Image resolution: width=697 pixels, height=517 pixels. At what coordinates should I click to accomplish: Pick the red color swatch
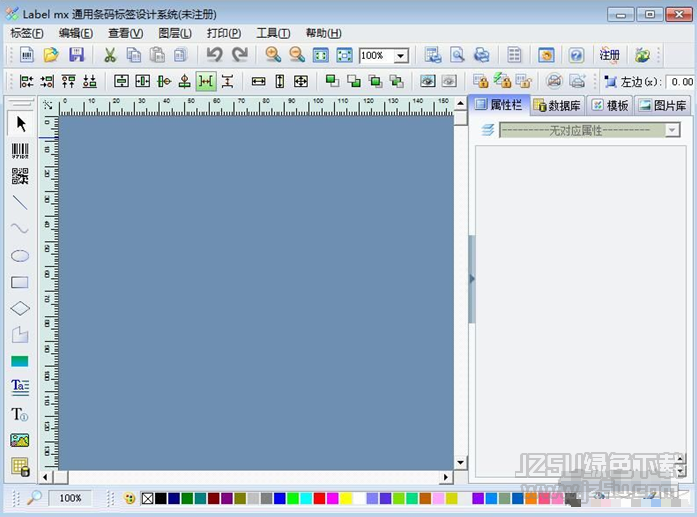coord(319,498)
